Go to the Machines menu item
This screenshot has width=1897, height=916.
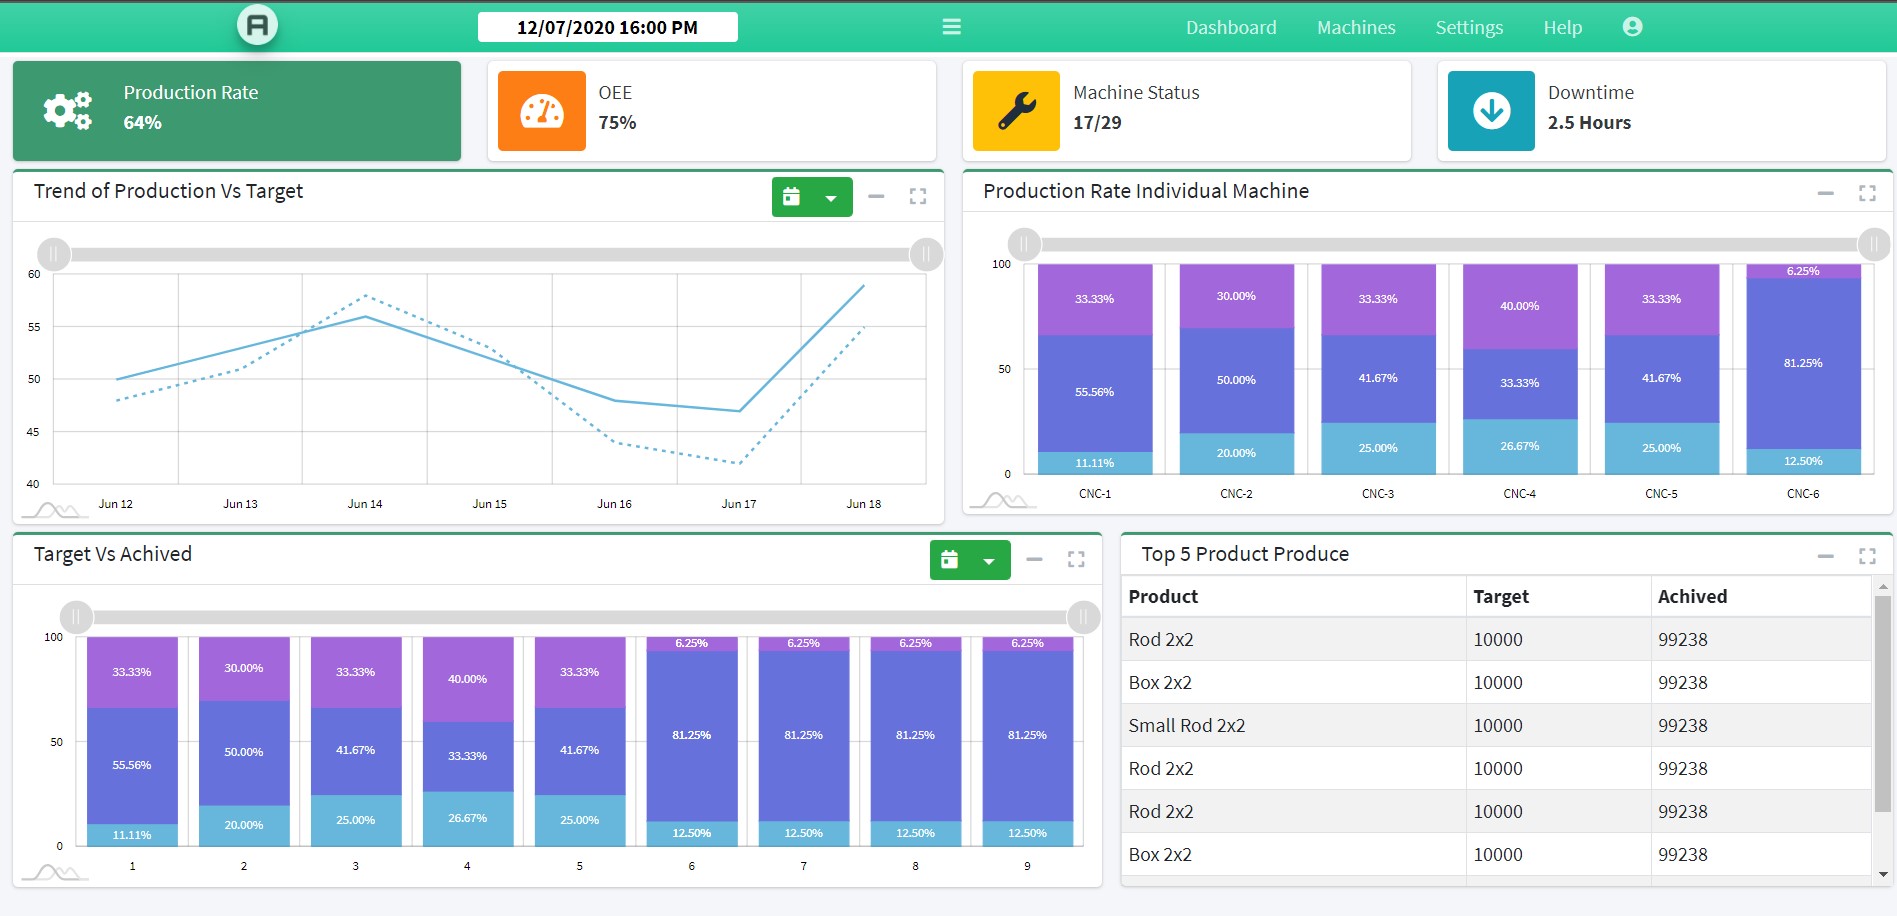coord(1355,28)
